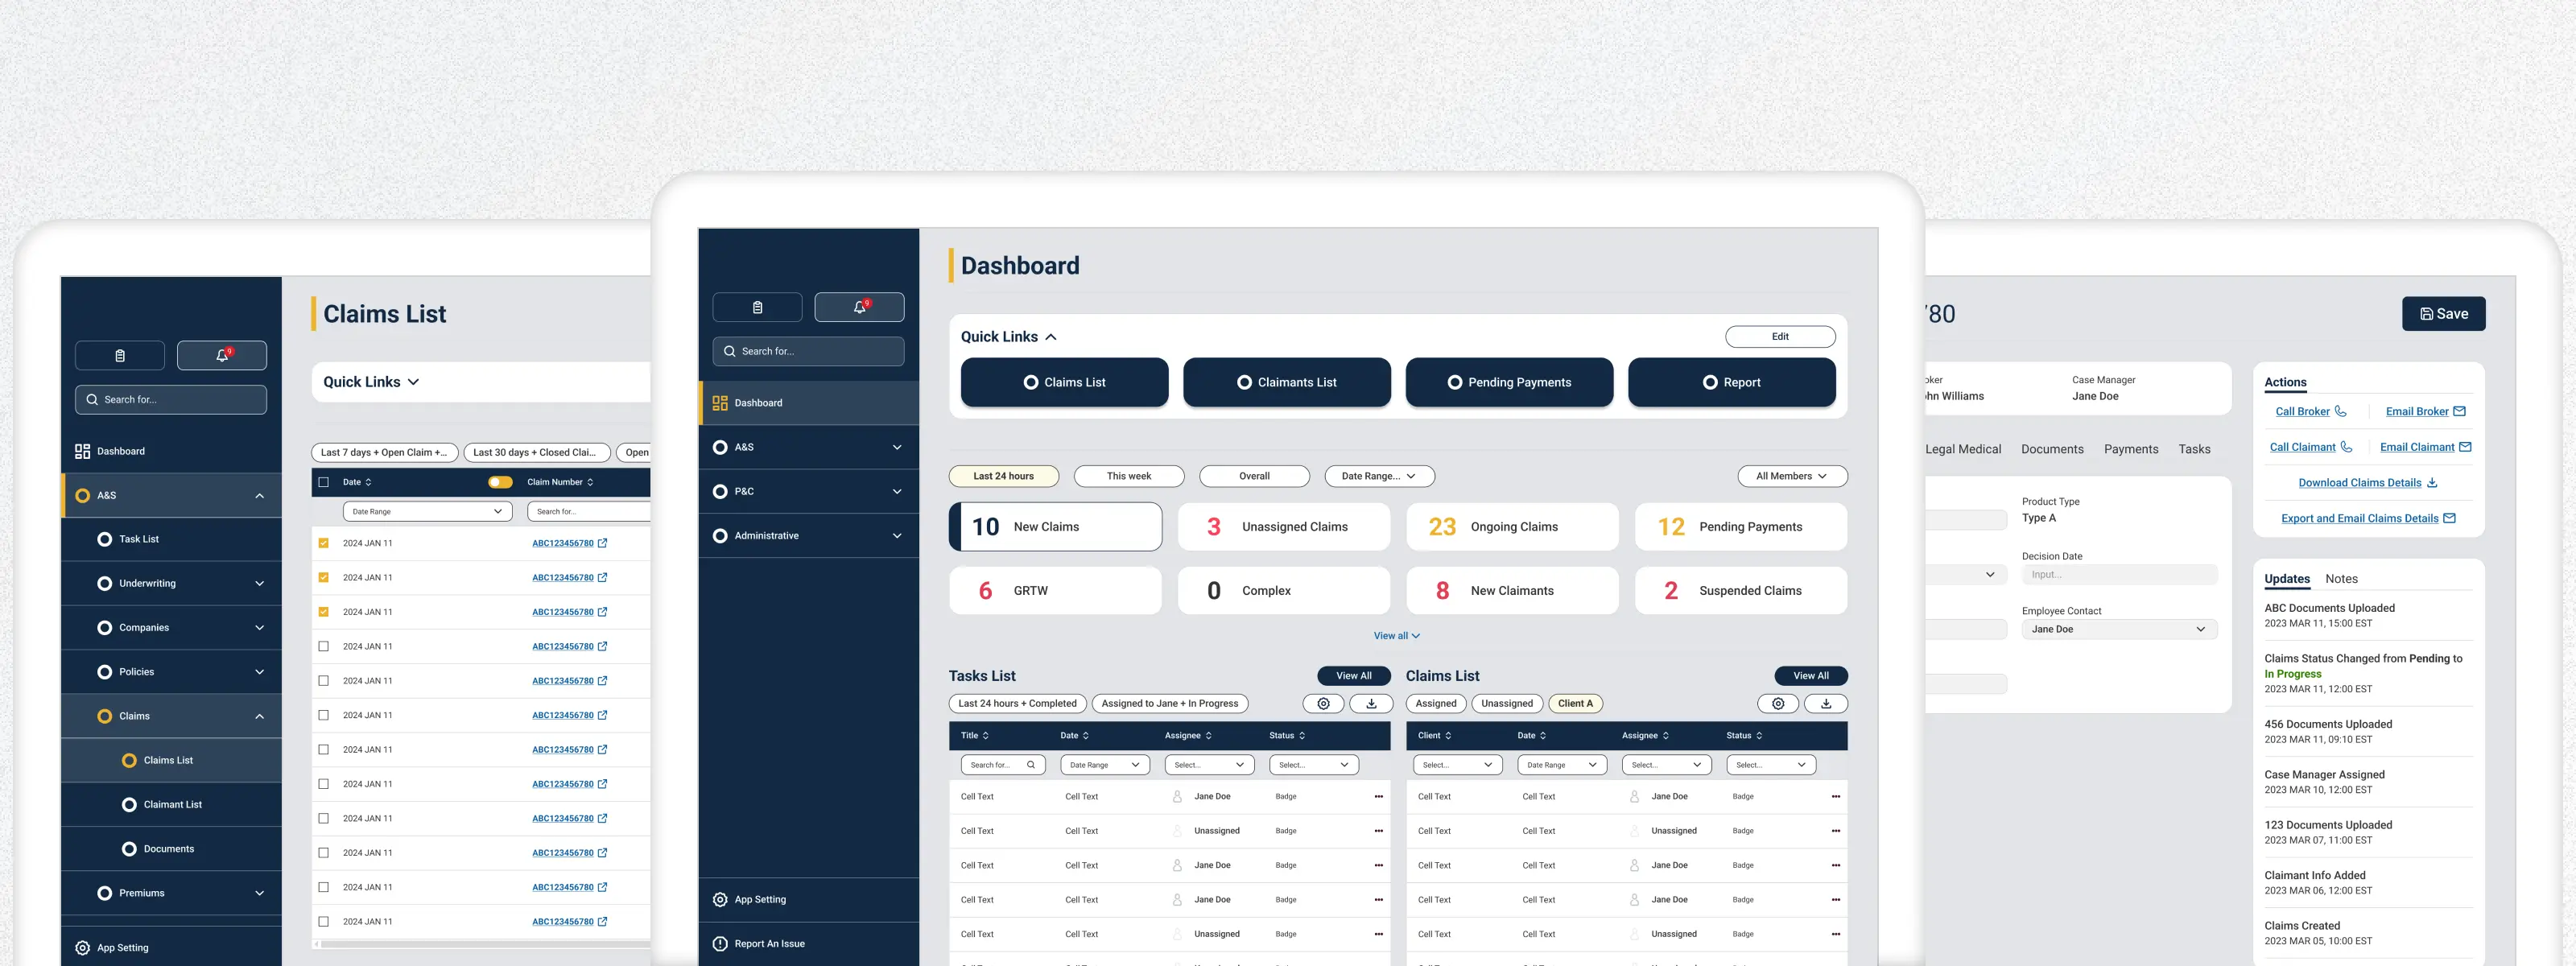The width and height of the screenshot is (2576, 966).
Task: Click the phone icon next to Call Broker
Action: (2340, 411)
